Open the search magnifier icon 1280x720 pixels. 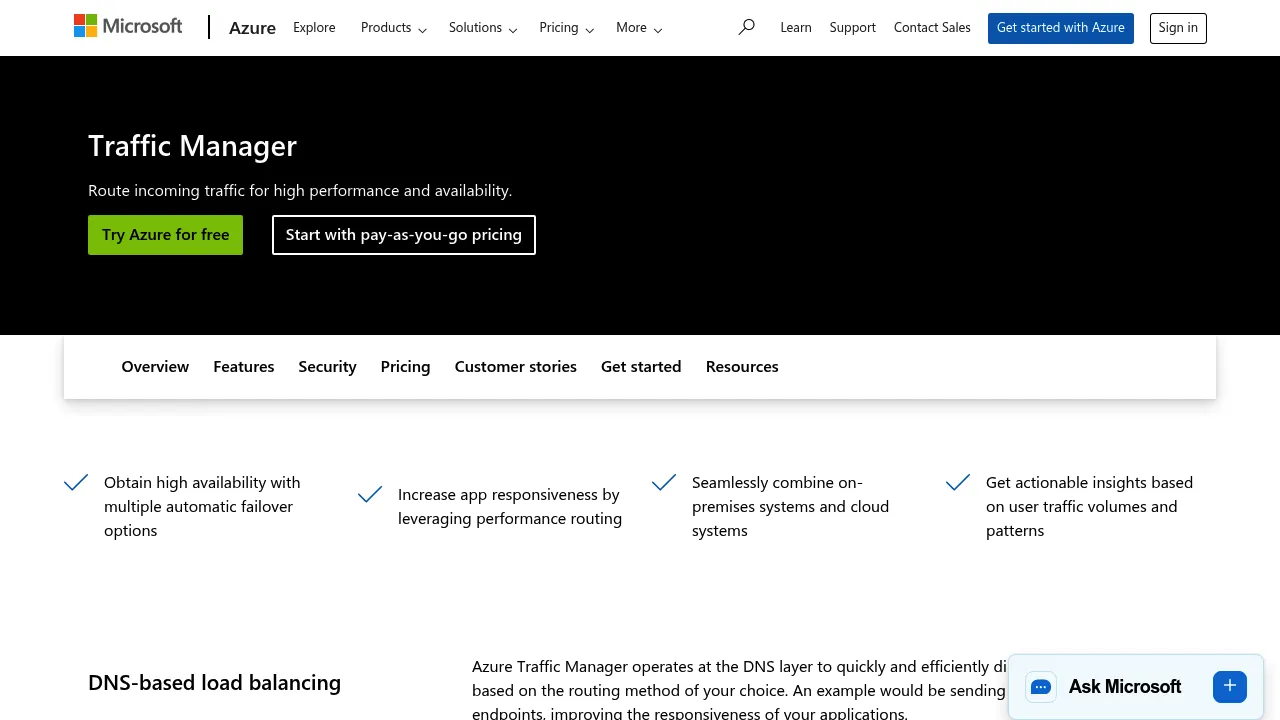[x=746, y=27]
